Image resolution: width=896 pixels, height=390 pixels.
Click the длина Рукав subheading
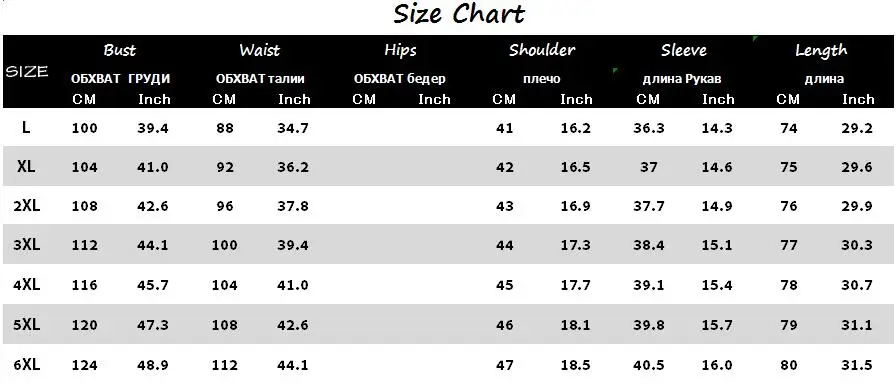682,79
